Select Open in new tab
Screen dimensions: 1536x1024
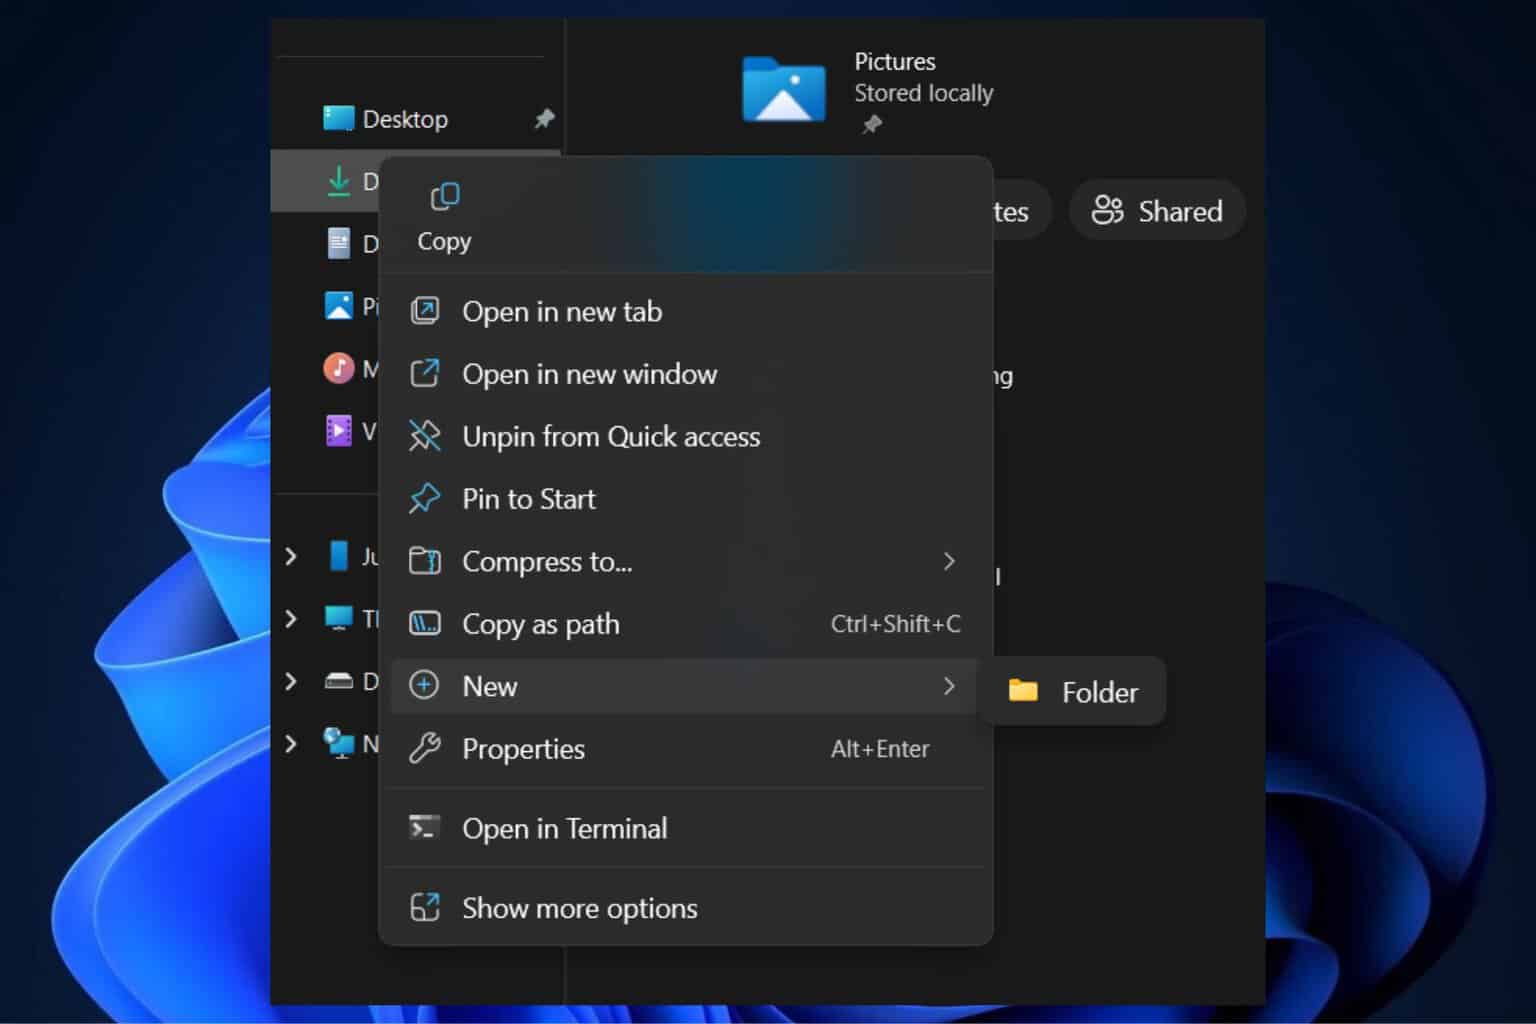(x=561, y=312)
